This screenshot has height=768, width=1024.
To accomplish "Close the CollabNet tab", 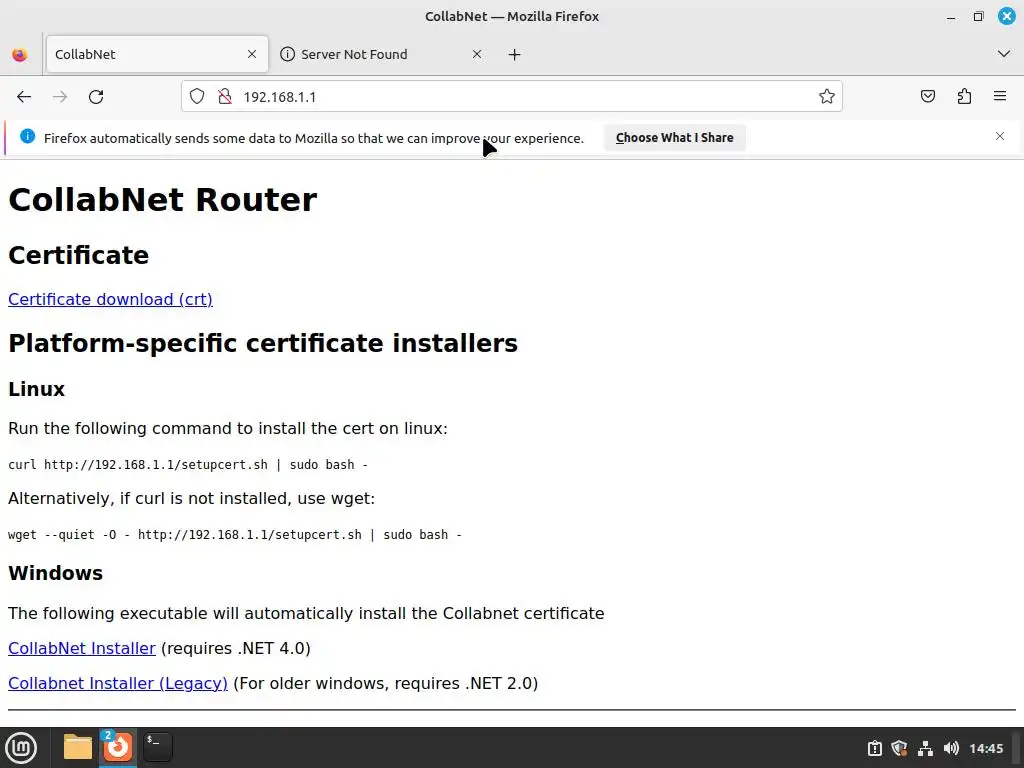I will point(252,54).
